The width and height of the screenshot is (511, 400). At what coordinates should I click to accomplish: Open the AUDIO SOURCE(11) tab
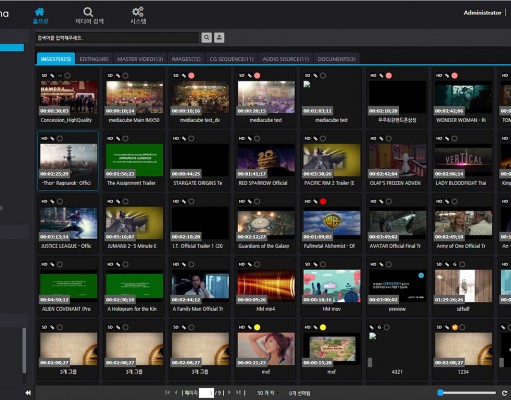click(286, 59)
